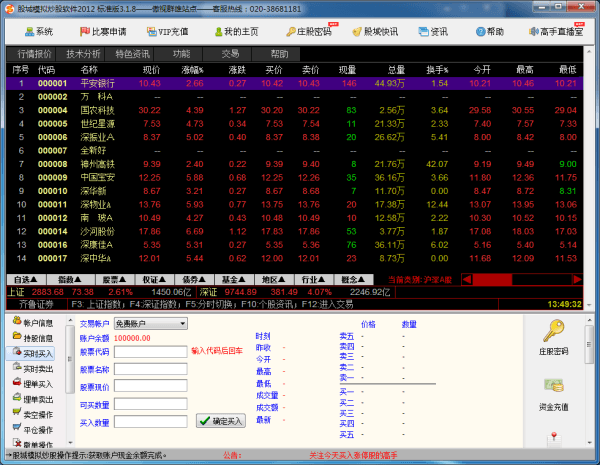Click red right arrow of horizontal scroller
The image size is (600, 465).
click(577, 280)
